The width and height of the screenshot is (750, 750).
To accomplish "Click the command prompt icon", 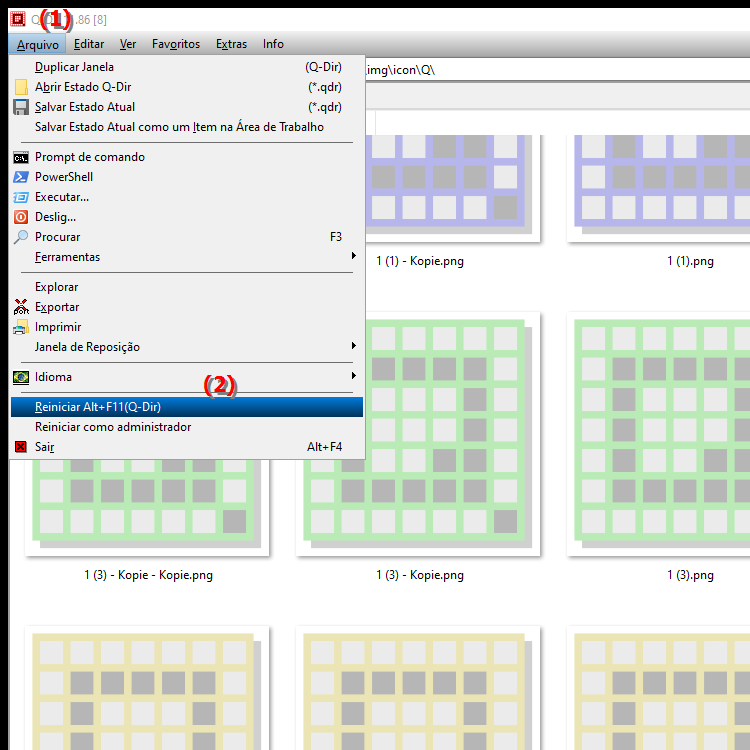I will pos(21,157).
